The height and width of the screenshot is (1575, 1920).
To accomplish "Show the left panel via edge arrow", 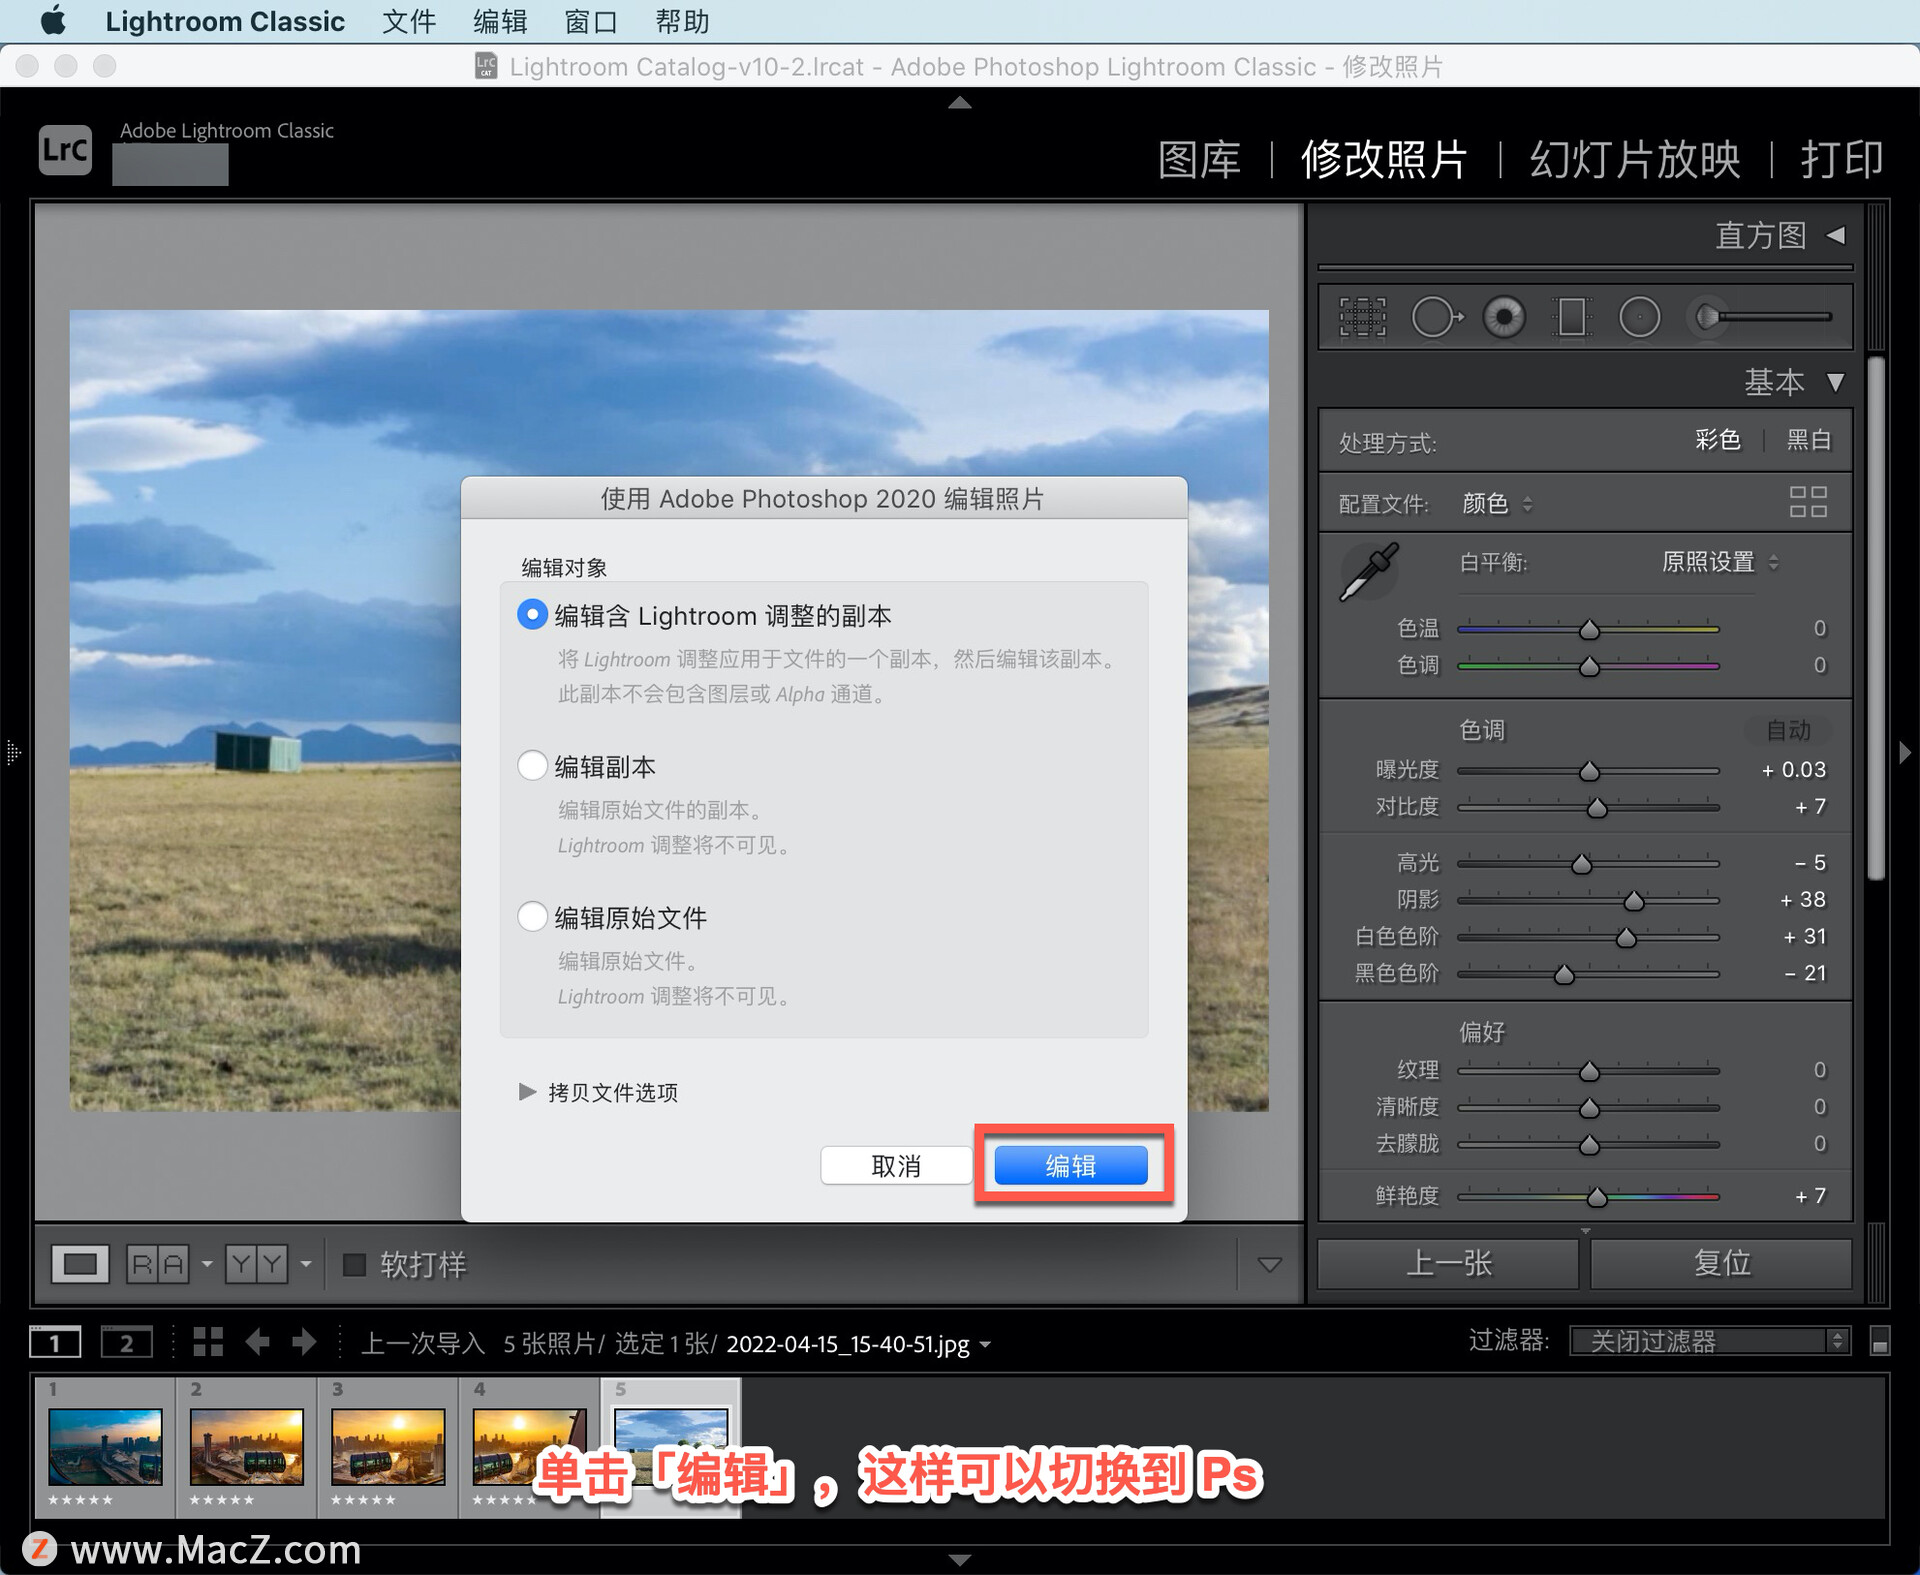I will click(13, 751).
